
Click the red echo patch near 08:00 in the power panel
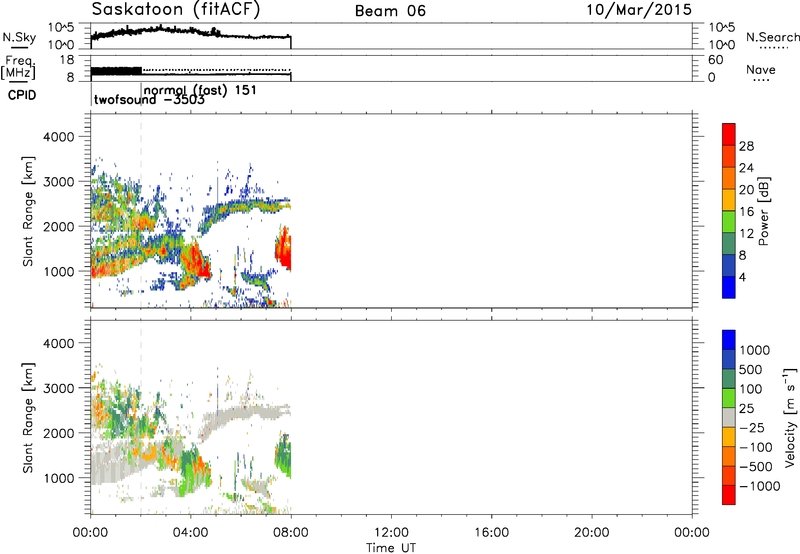click(283, 249)
